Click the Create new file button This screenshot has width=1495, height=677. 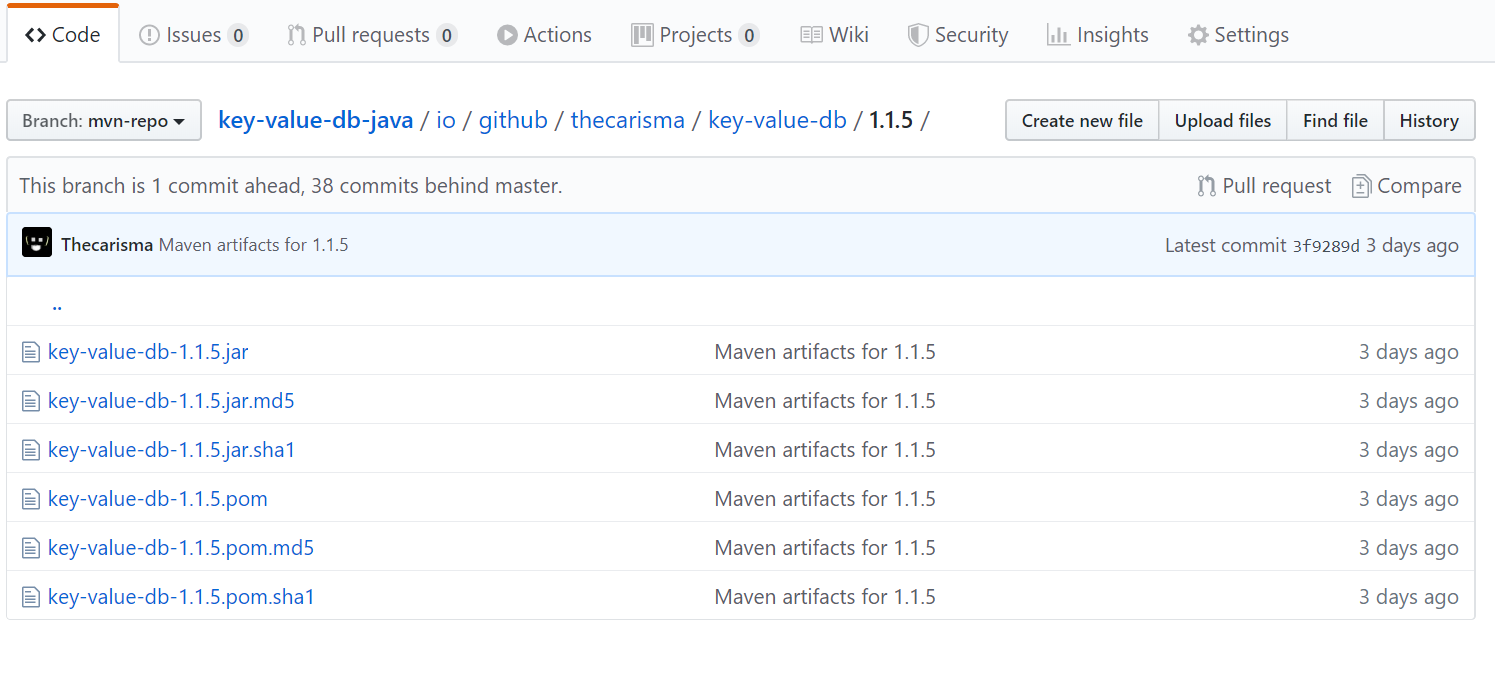(x=1081, y=121)
